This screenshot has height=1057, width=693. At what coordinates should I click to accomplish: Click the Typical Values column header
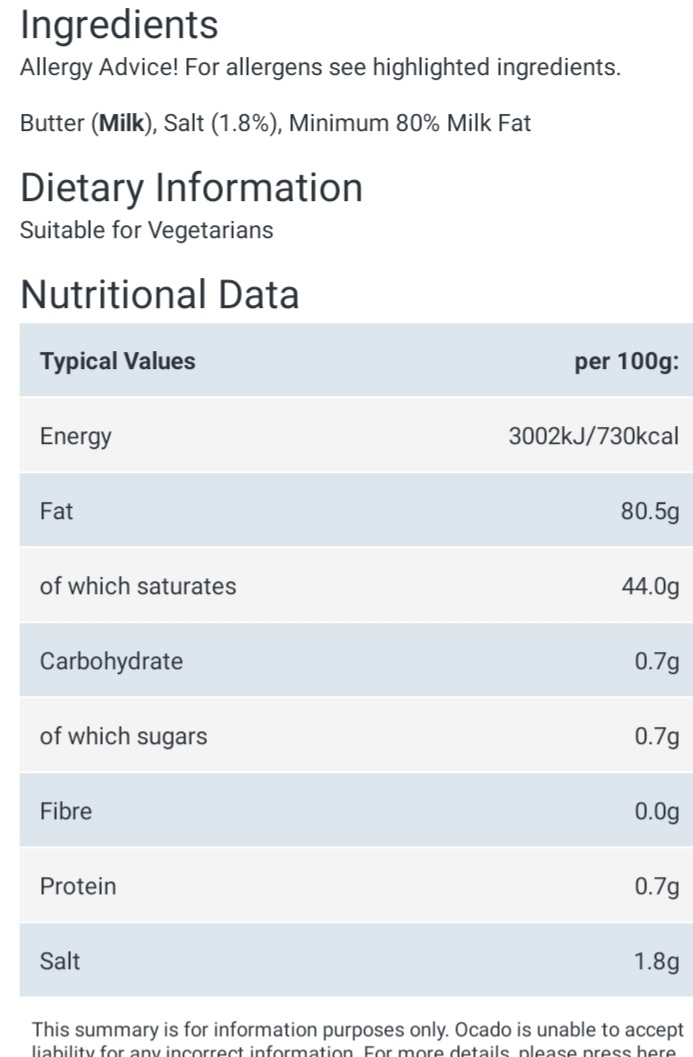(117, 361)
